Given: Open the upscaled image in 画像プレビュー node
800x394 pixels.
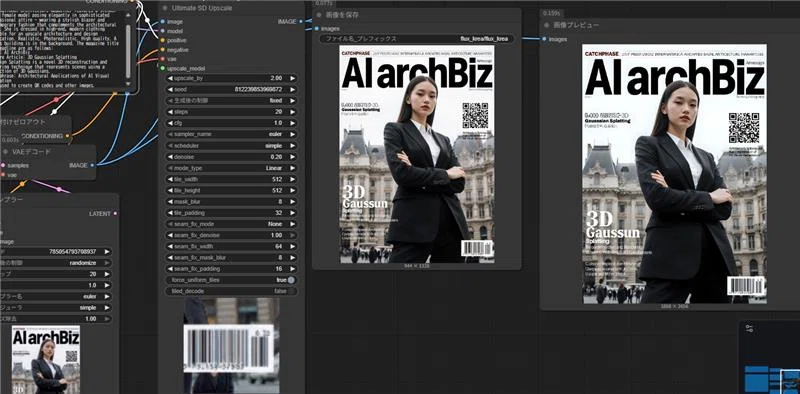Looking at the screenshot, I should tap(674, 174).
